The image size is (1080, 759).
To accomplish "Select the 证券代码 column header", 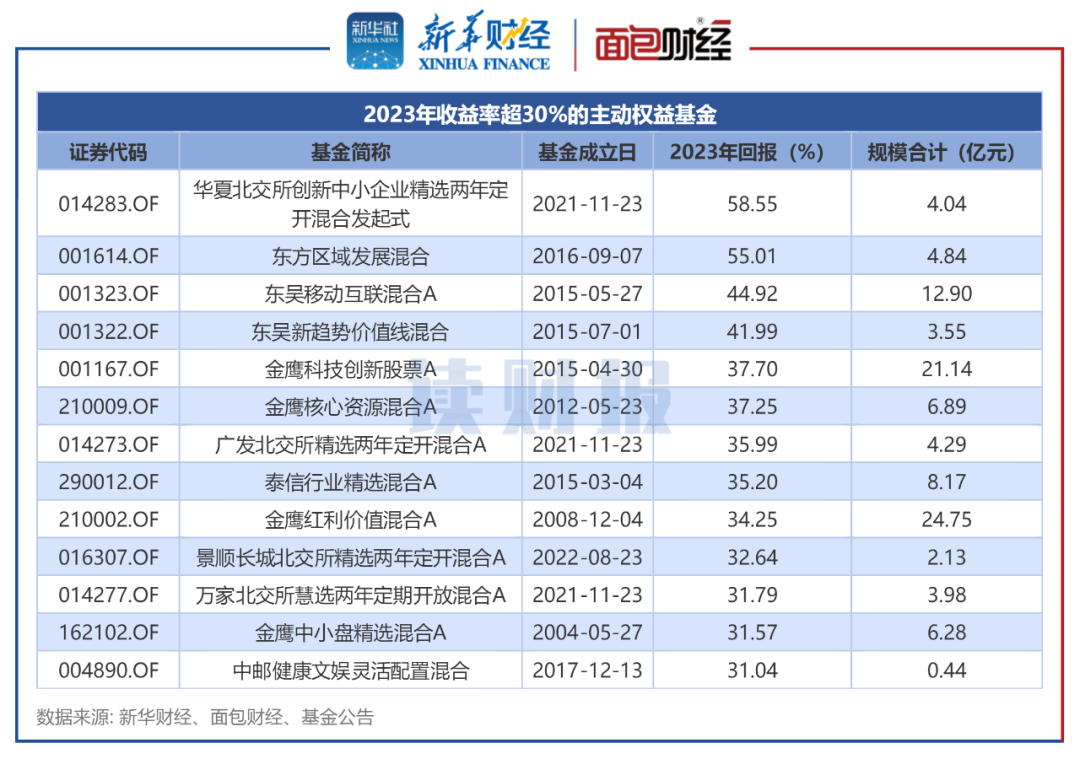I will 108,152.
